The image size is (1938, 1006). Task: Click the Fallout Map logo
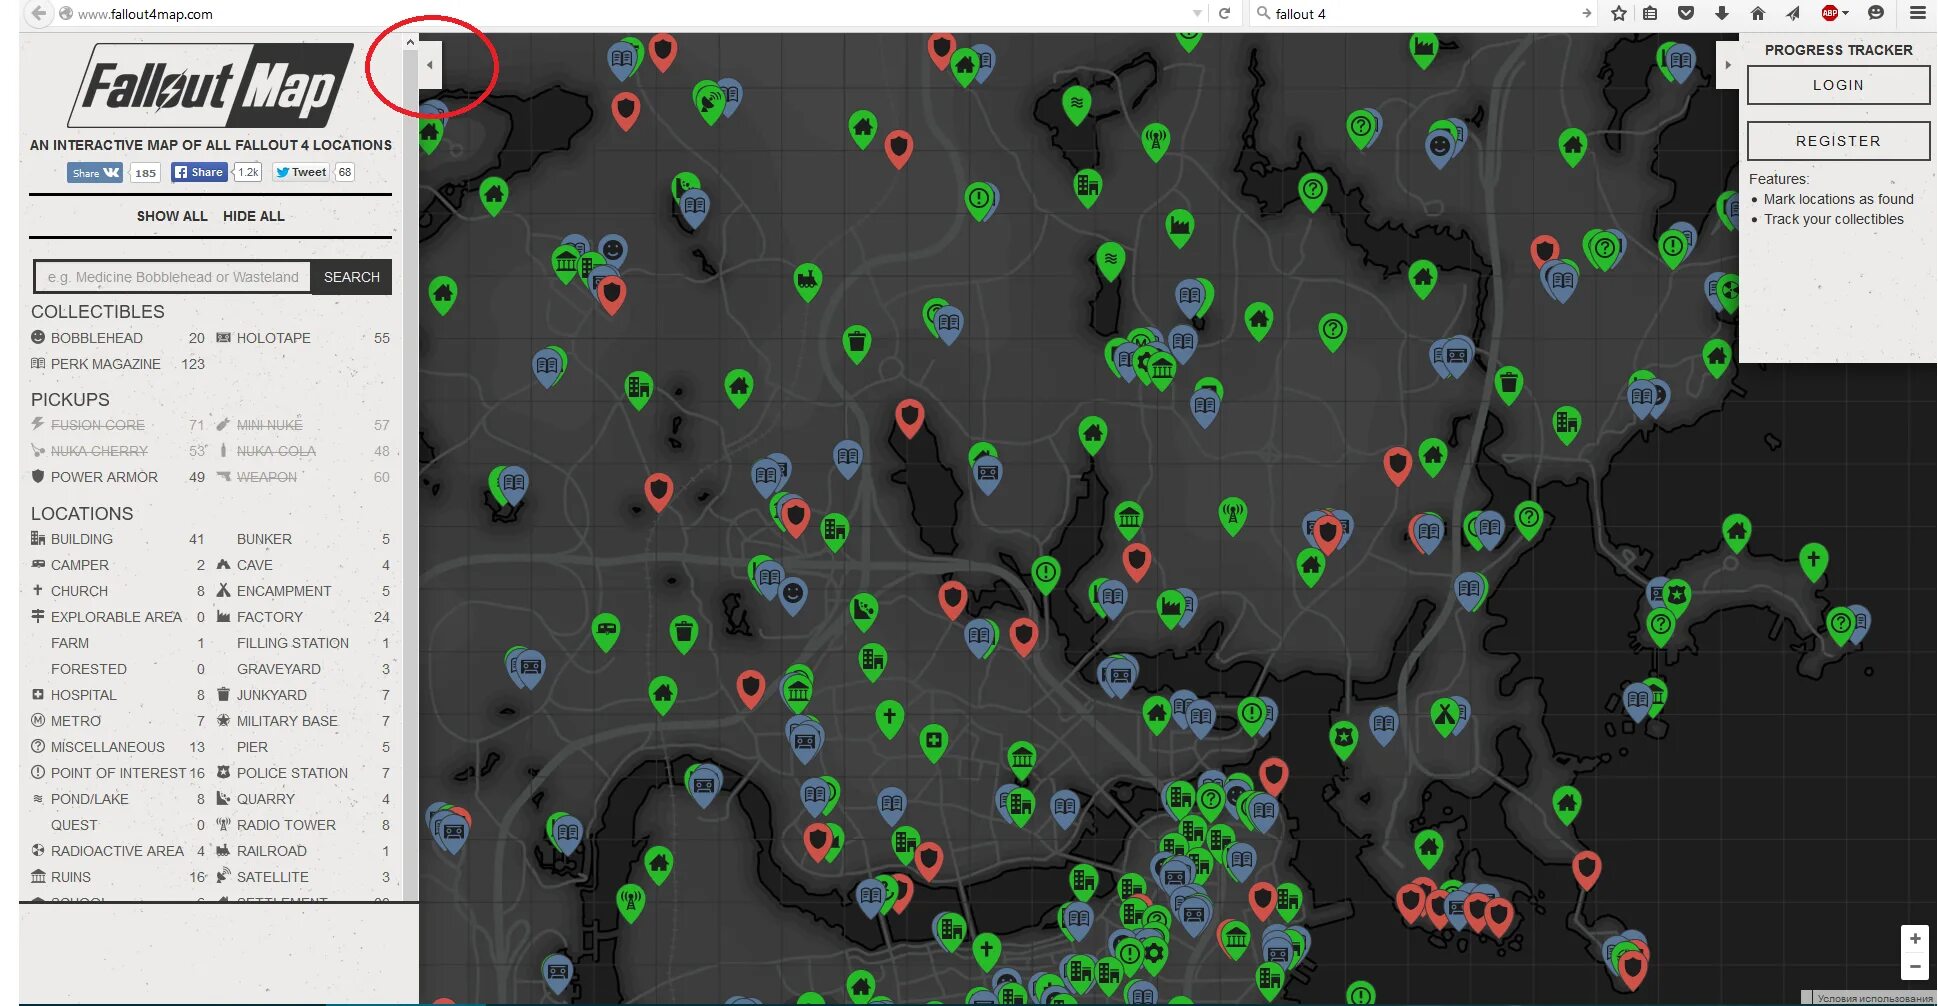[x=211, y=85]
